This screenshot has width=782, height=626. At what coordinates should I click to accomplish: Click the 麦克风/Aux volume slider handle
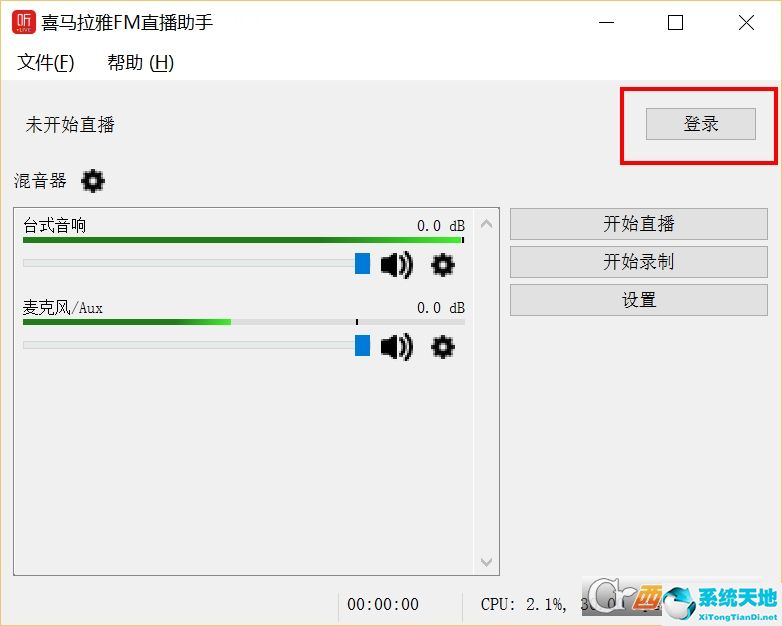point(363,346)
